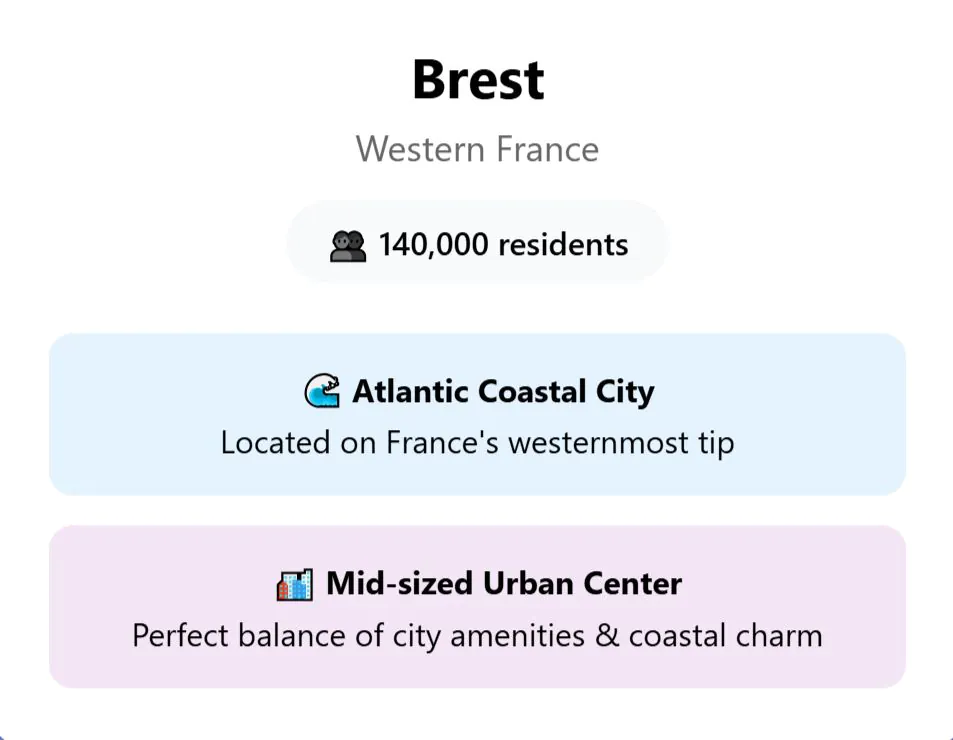Click the number 140,000 in badge

click(x=433, y=245)
